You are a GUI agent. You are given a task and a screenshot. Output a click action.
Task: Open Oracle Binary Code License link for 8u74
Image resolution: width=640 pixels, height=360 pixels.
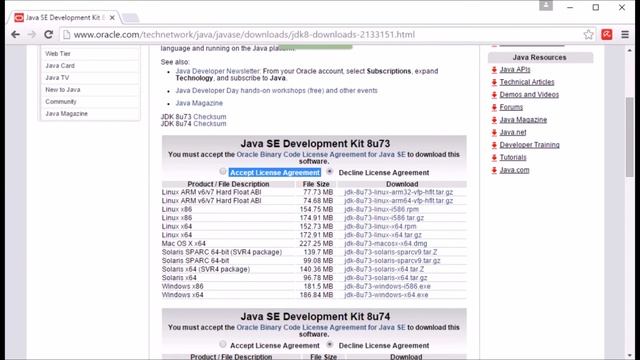(321, 327)
